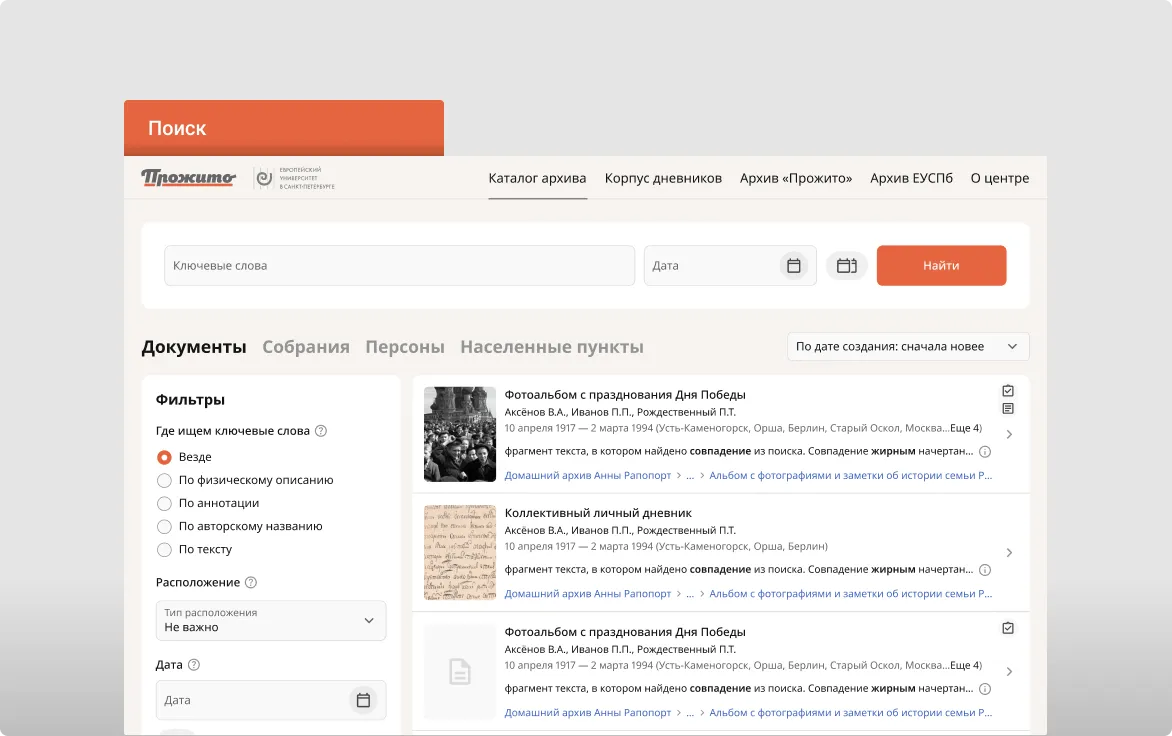Expand first Фотоальбом result with chevron arrow
Screen dimensions: 1172x736
pos(1009,434)
